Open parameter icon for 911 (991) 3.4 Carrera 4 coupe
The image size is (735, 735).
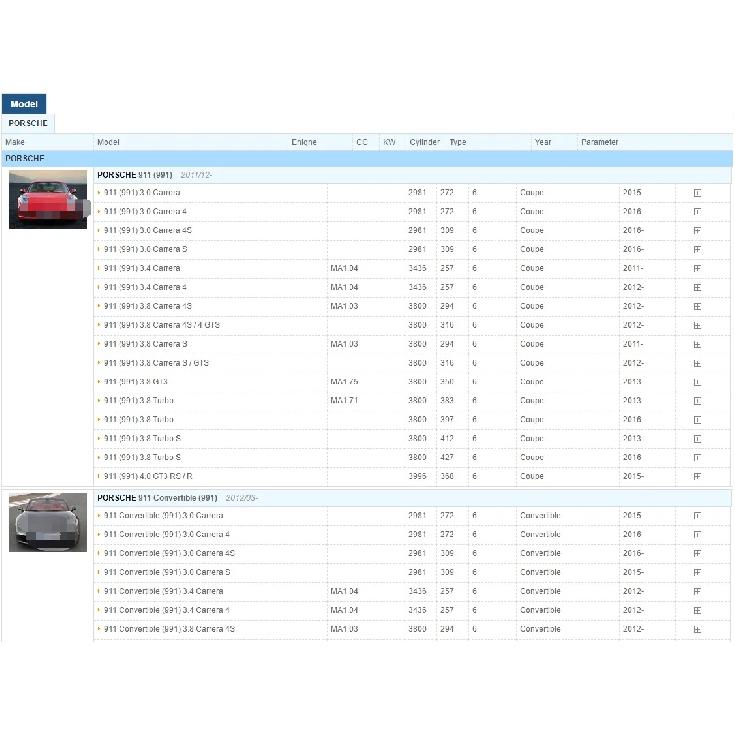click(697, 287)
